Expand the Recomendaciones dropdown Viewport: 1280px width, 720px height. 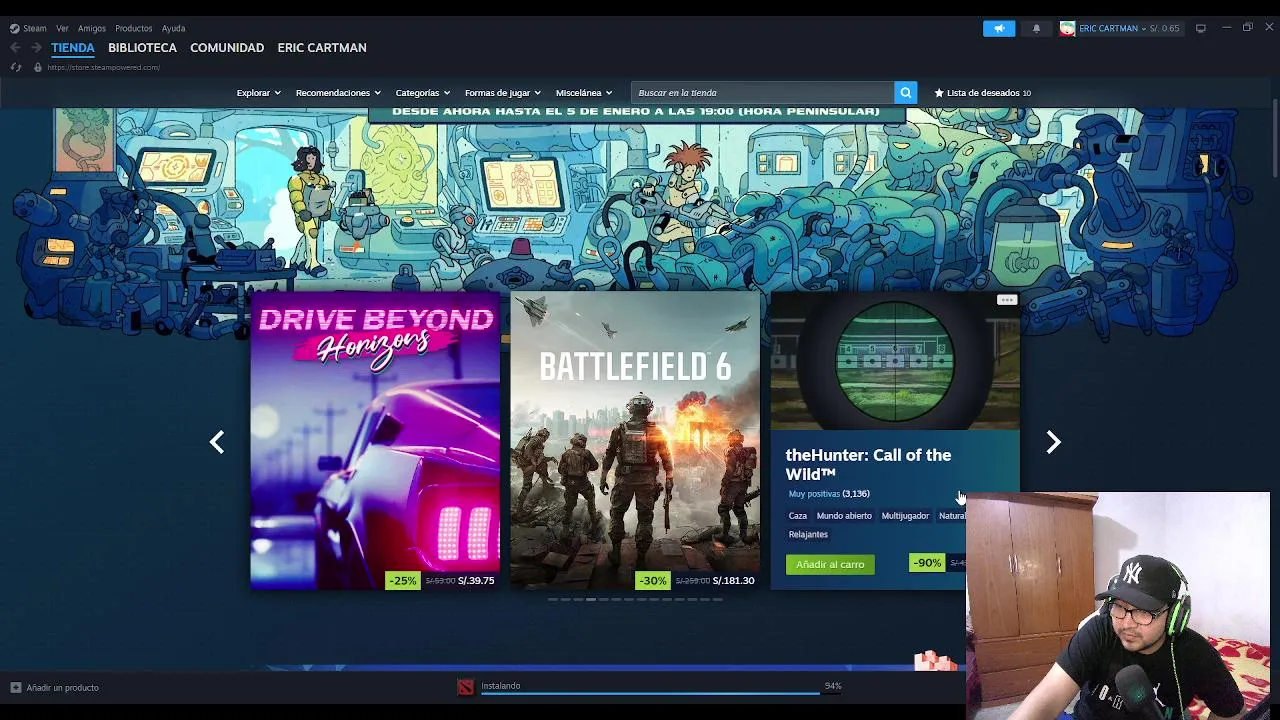(x=338, y=93)
